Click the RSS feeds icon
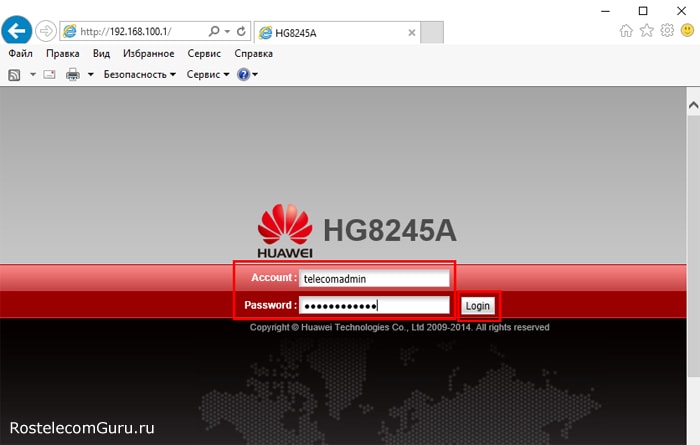This screenshot has height=445, width=700. (x=15, y=75)
